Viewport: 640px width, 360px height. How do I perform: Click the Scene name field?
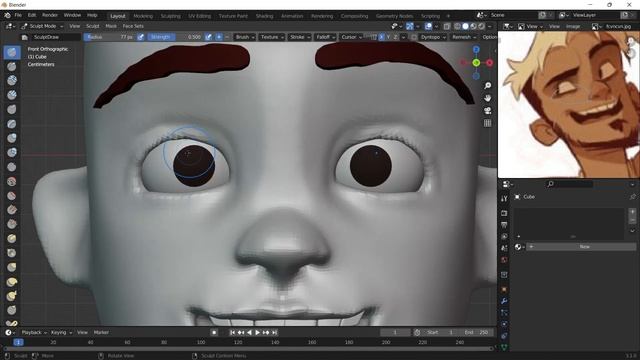[x=512, y=15]
